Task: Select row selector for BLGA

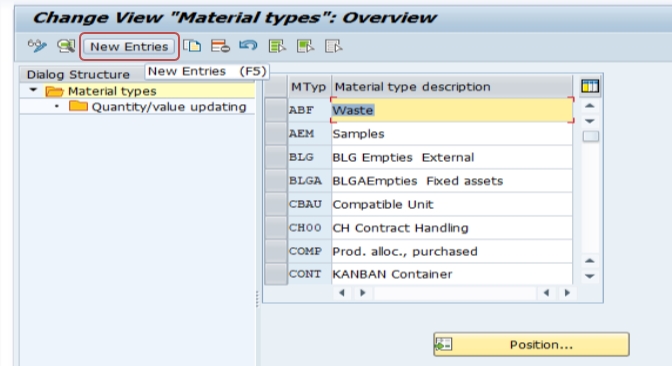Action: pyautogui.click(x=276, y=181)
